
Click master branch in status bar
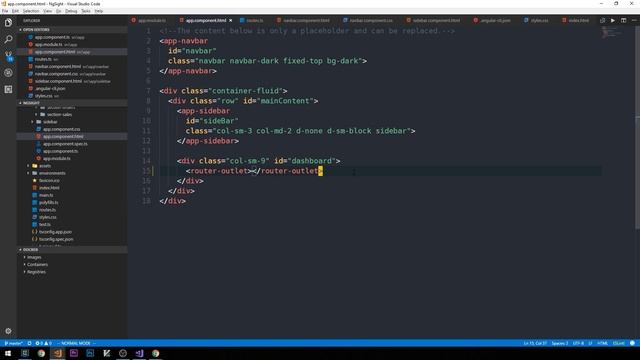(x=13, y=343)
